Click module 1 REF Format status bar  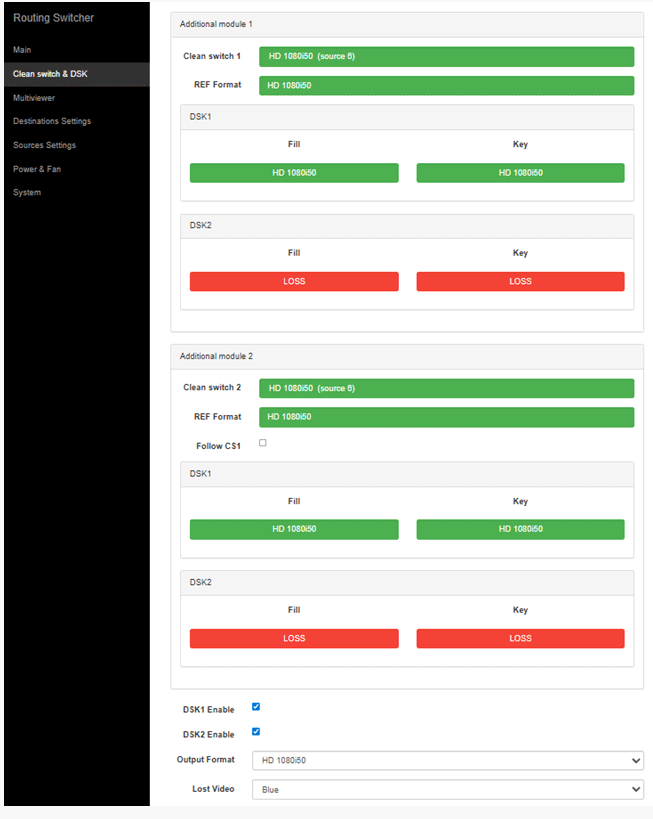[446, 86]
